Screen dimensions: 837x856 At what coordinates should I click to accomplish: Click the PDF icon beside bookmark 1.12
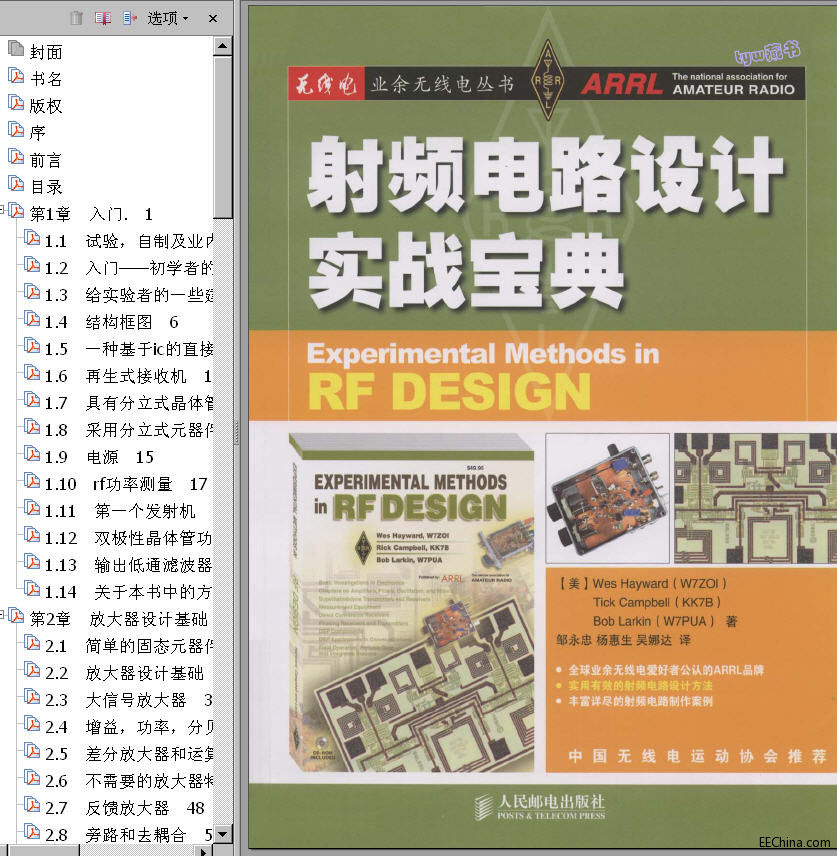click(32, 534)
